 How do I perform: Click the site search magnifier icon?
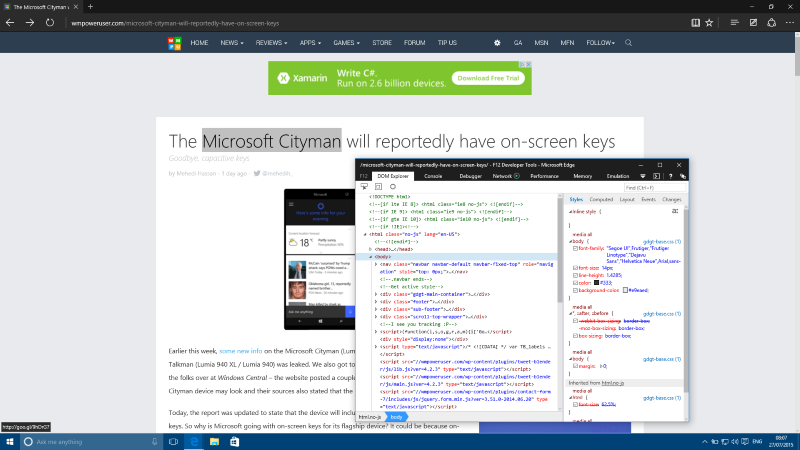click(x=629, y=43)
